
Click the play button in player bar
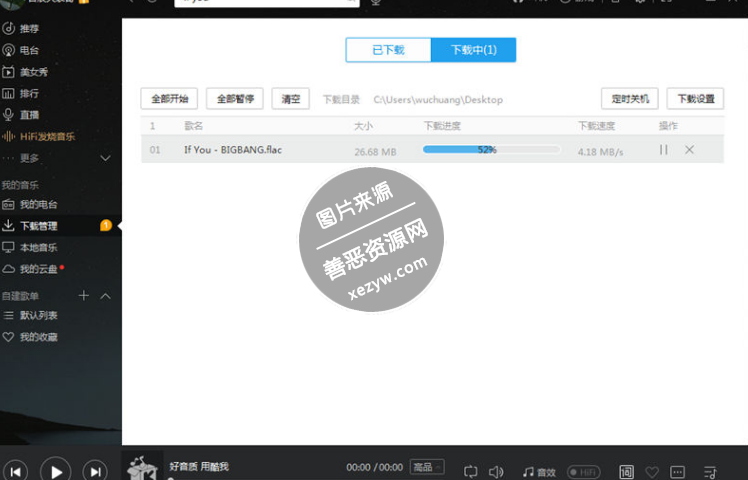tap(56, 471)
